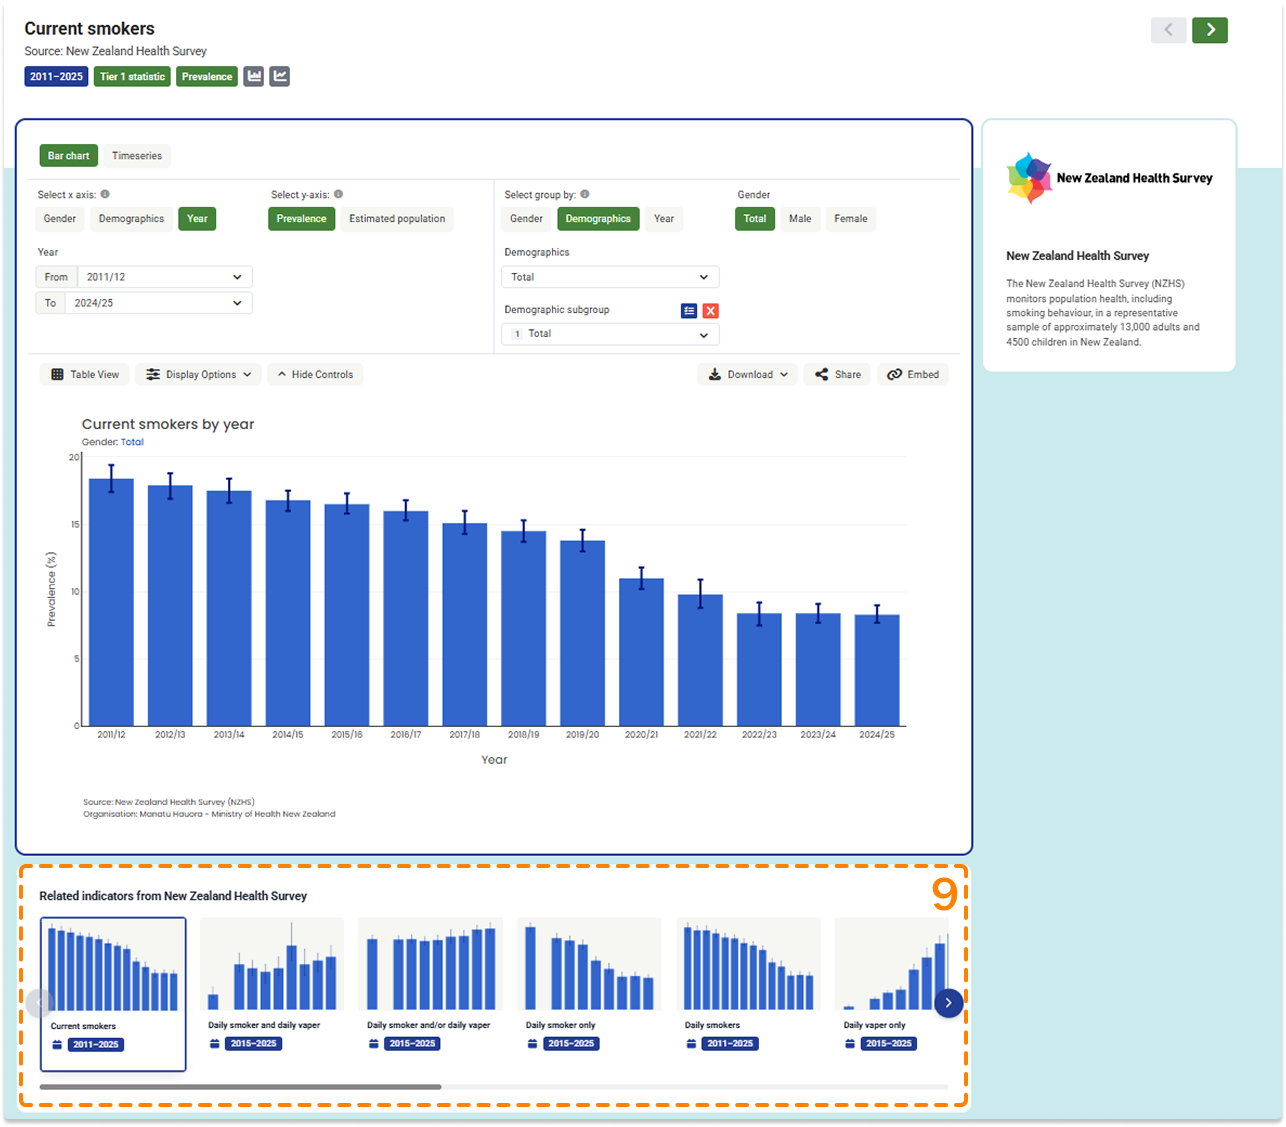Switch to the Timeseries tab
Screen dimensions: 1286x1127
137,155
